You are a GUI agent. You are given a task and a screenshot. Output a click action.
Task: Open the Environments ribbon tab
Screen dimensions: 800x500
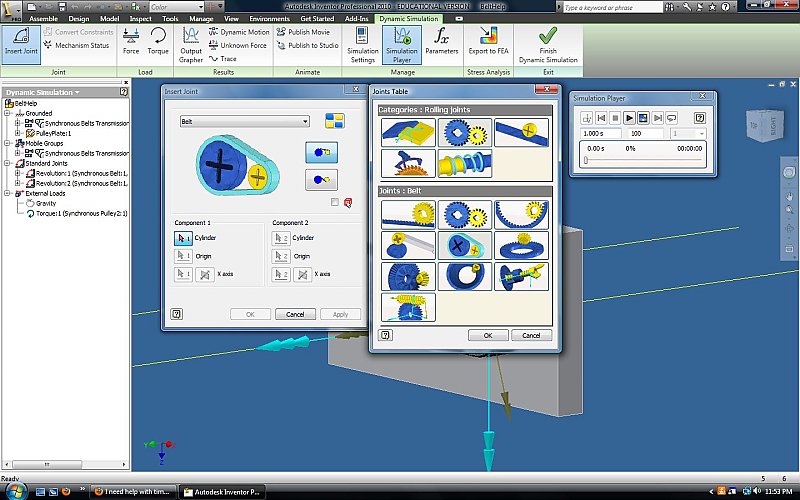[269, 18]
